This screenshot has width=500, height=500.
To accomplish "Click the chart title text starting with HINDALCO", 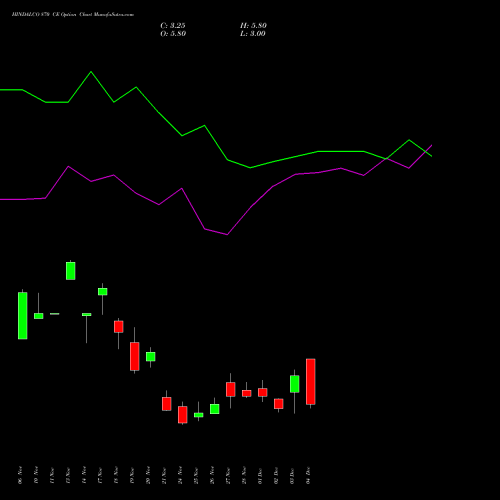I will tap(73, 15).
